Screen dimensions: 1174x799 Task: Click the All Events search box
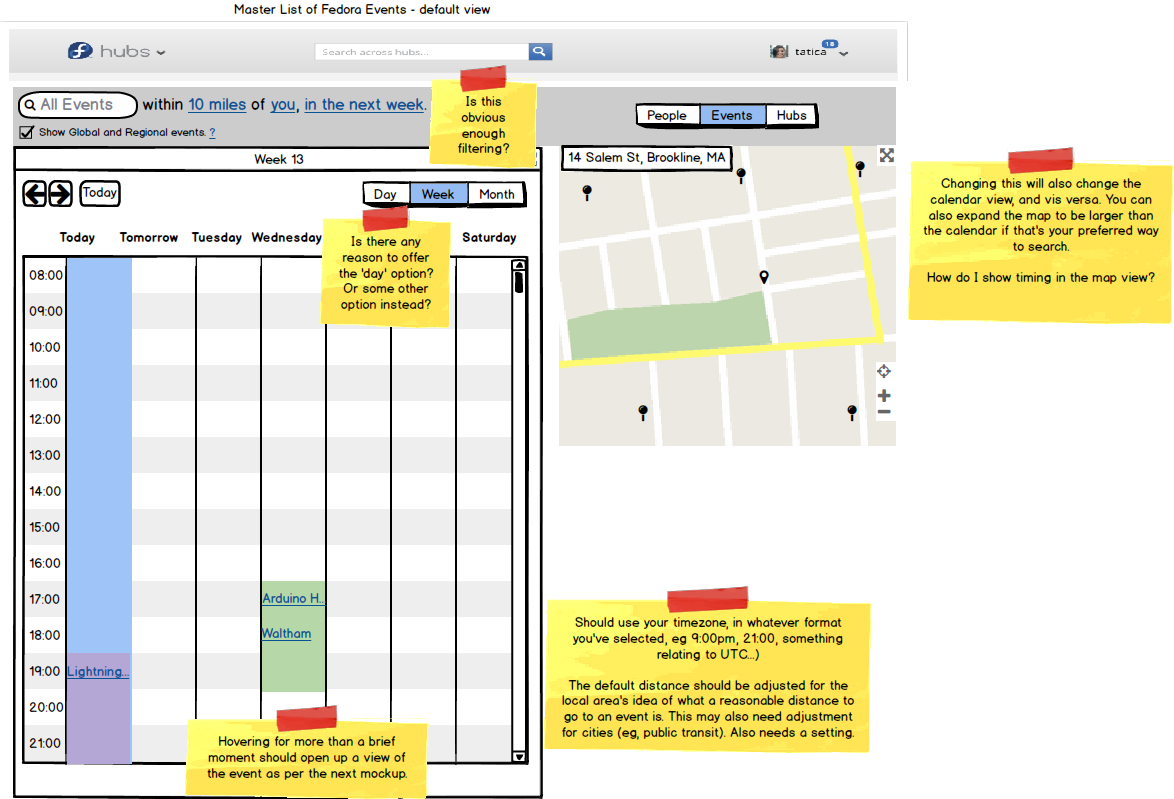pos(78,105)
